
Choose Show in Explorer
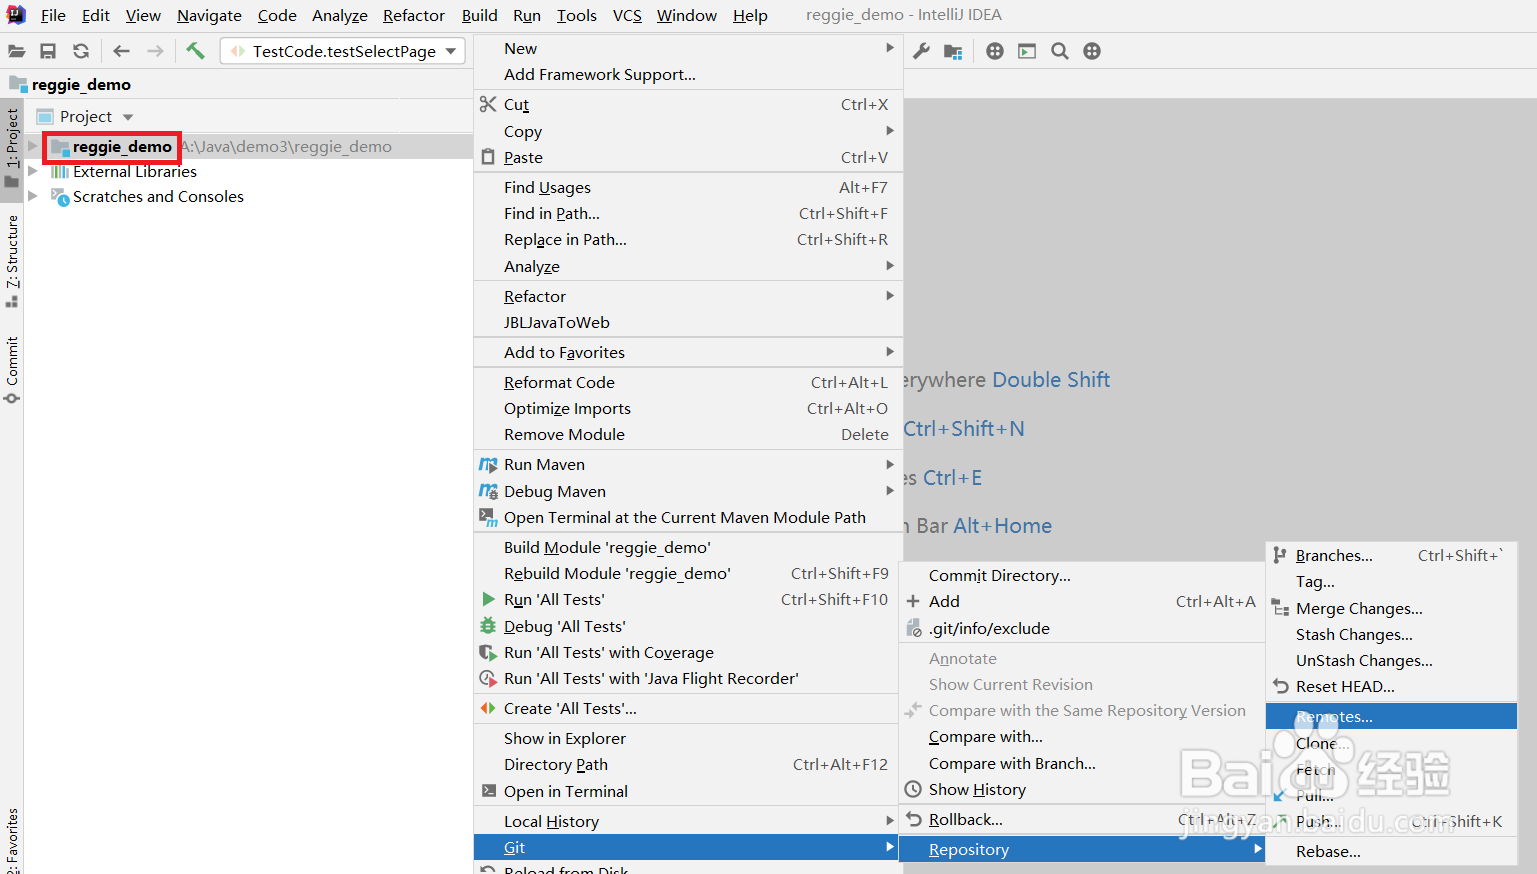tap(688, 738)
